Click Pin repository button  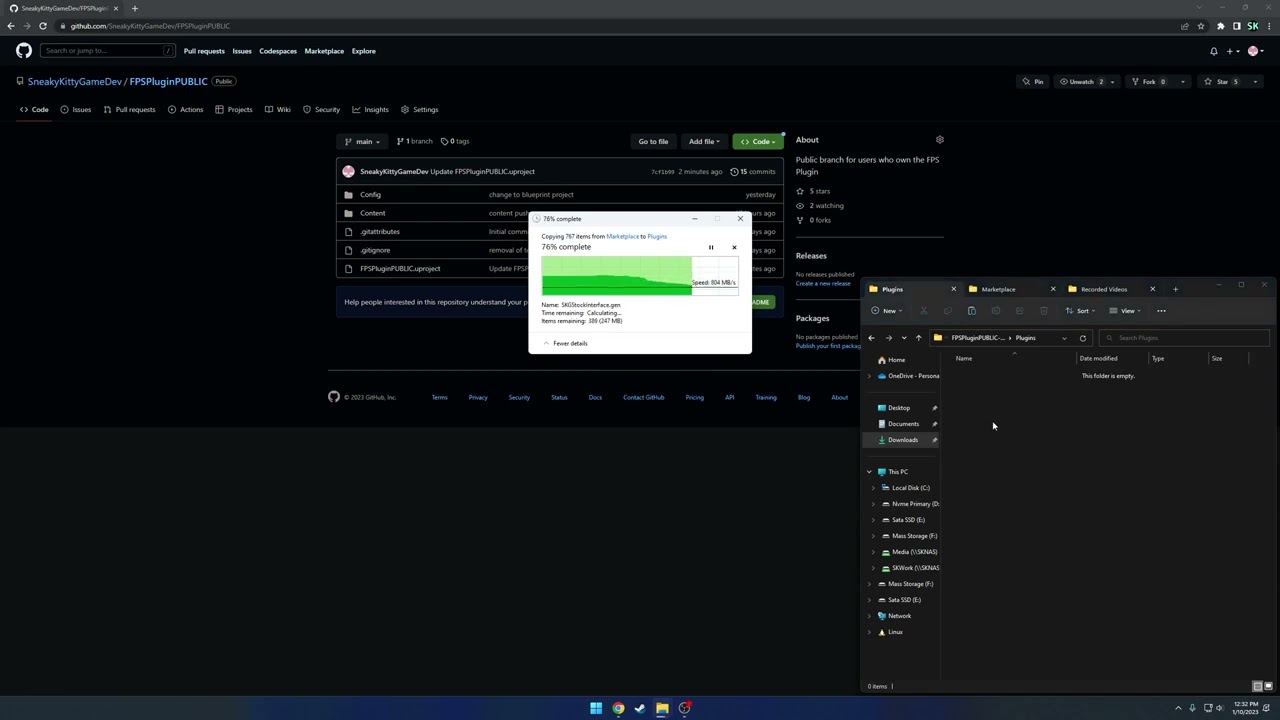coord(1033,82)
